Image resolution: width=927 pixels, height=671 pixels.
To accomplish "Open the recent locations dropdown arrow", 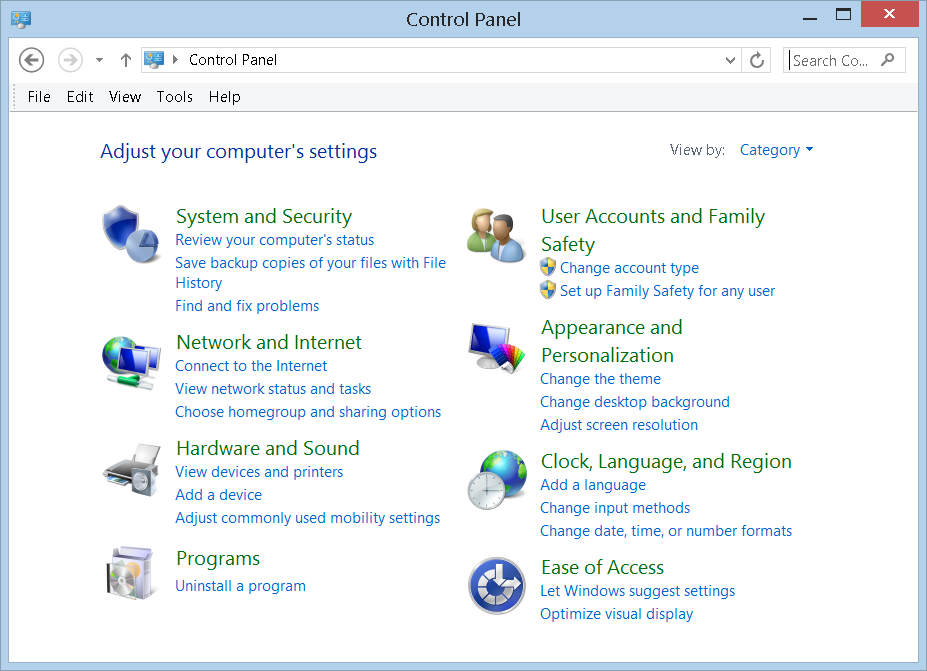I will (99, 60).
